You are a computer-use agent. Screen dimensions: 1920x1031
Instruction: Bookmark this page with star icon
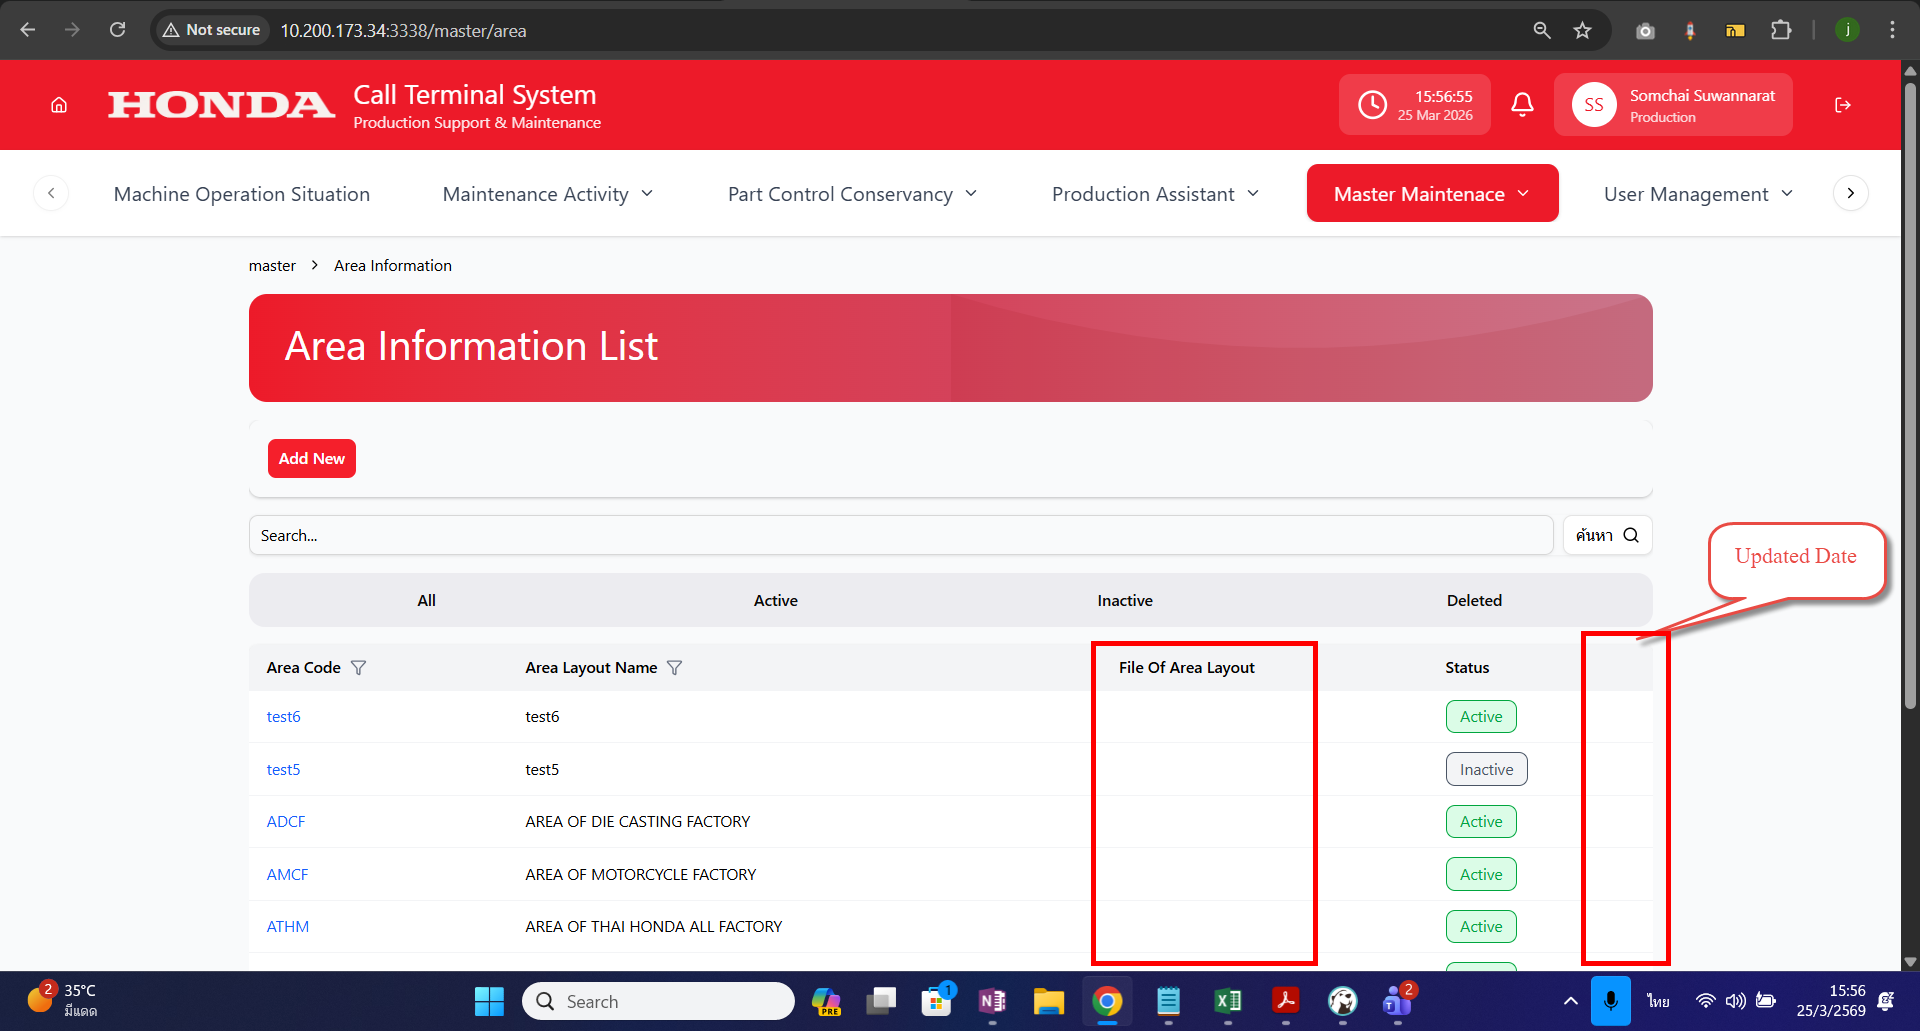pyautogui.click(x=1582, y=30)
